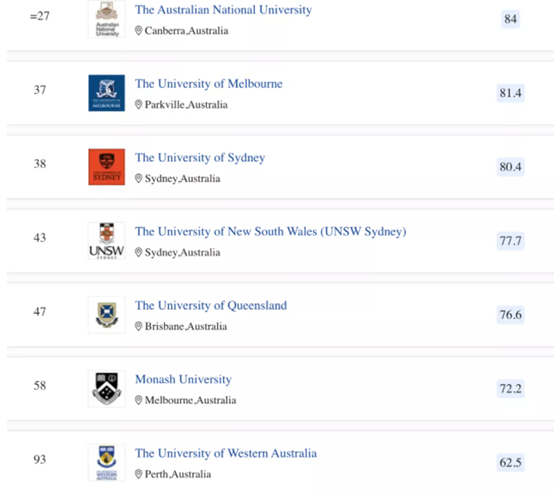Viewport: 554px width, 492px height.
Task: Click the Monash University shield logo
Action: coord(107,389)
